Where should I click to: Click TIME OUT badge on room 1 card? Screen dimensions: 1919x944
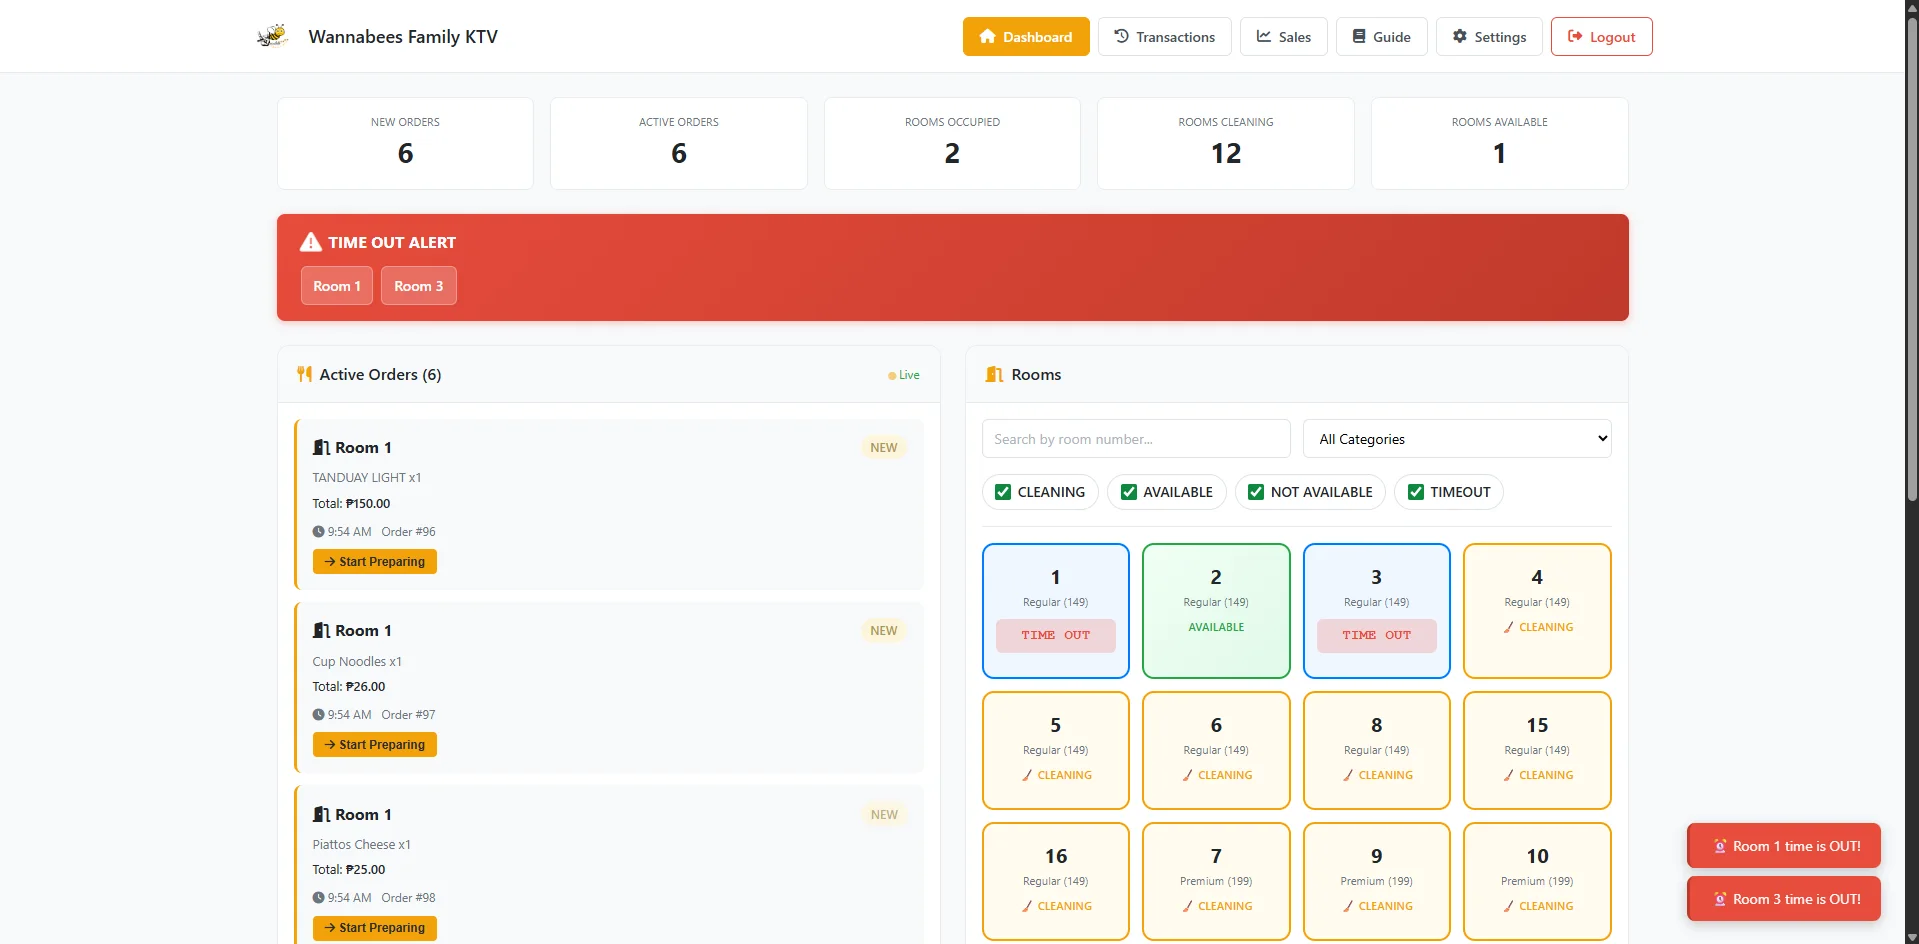(x=1055, y=636)
